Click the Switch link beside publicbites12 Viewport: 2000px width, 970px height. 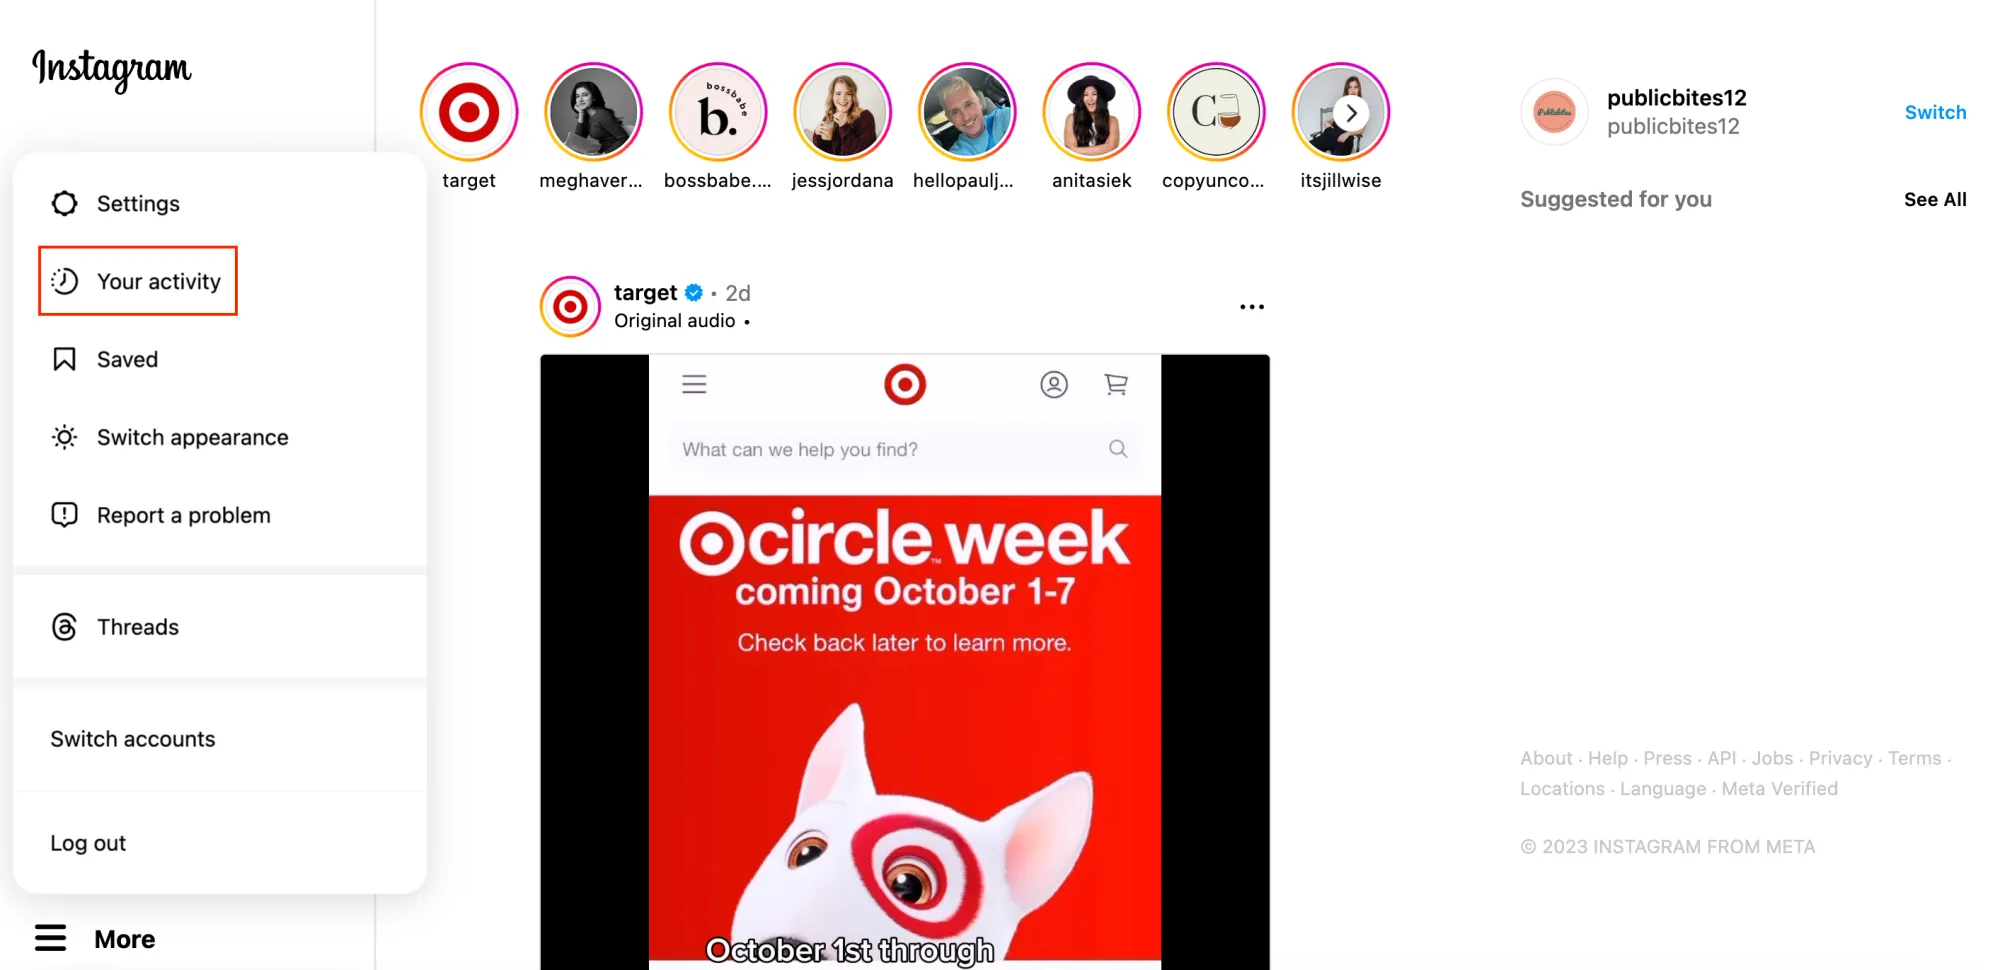point(1935,112)
